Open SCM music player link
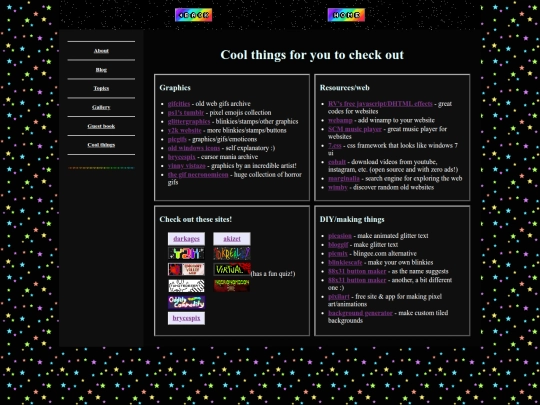The height and width of the screenshot is (405, 540). click(x=355, y=129)
